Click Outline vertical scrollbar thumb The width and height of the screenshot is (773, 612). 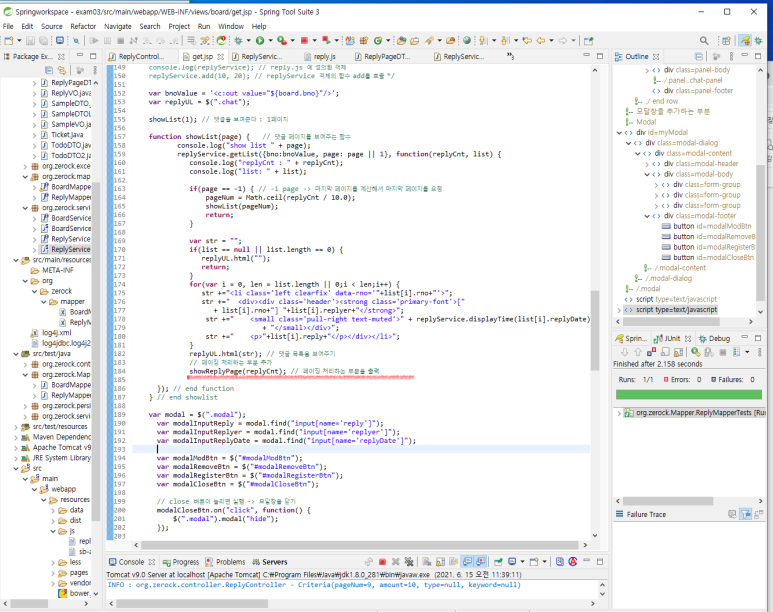pos(760,232)
